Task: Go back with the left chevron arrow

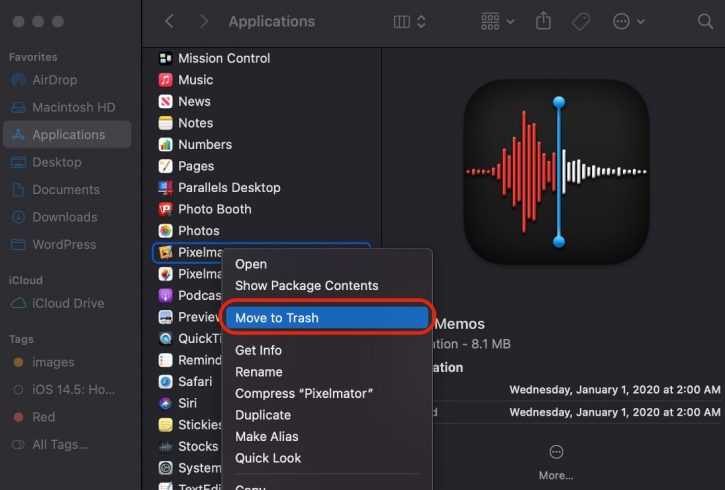Action: coord(170,21)
